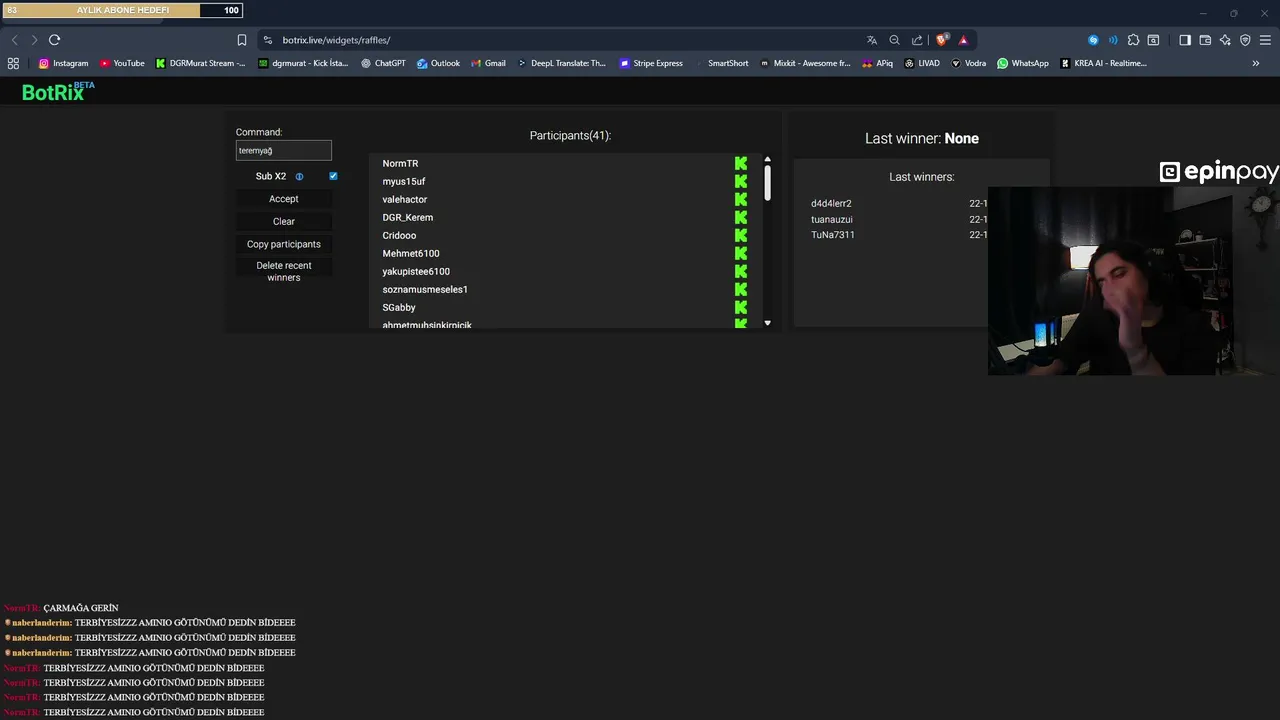Click participants list scroll-up arrow
The height and width of the screenshot is (720, 1280).
tap(767, 159)
